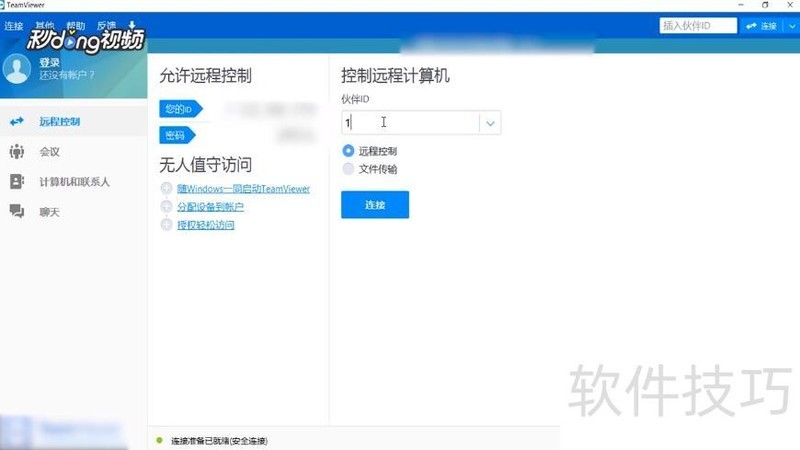
Task: Click the 伙伴ID input field
Action: click(x=410, y=122)
